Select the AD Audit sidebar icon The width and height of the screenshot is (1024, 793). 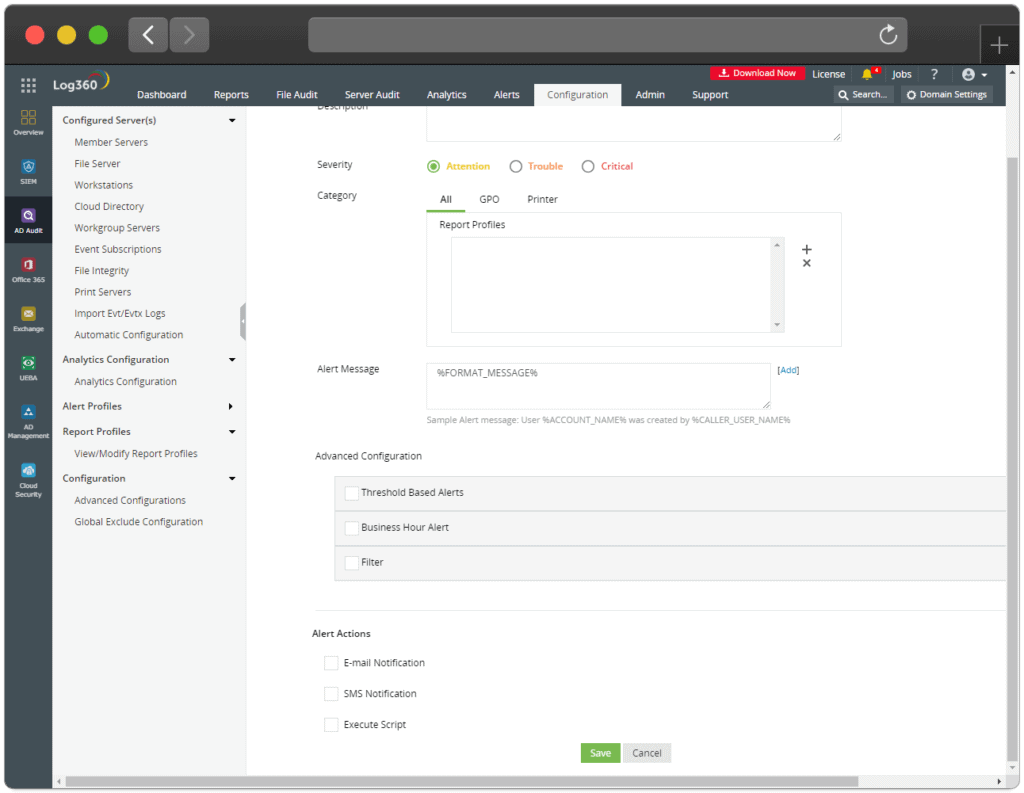tap(28, 221)
